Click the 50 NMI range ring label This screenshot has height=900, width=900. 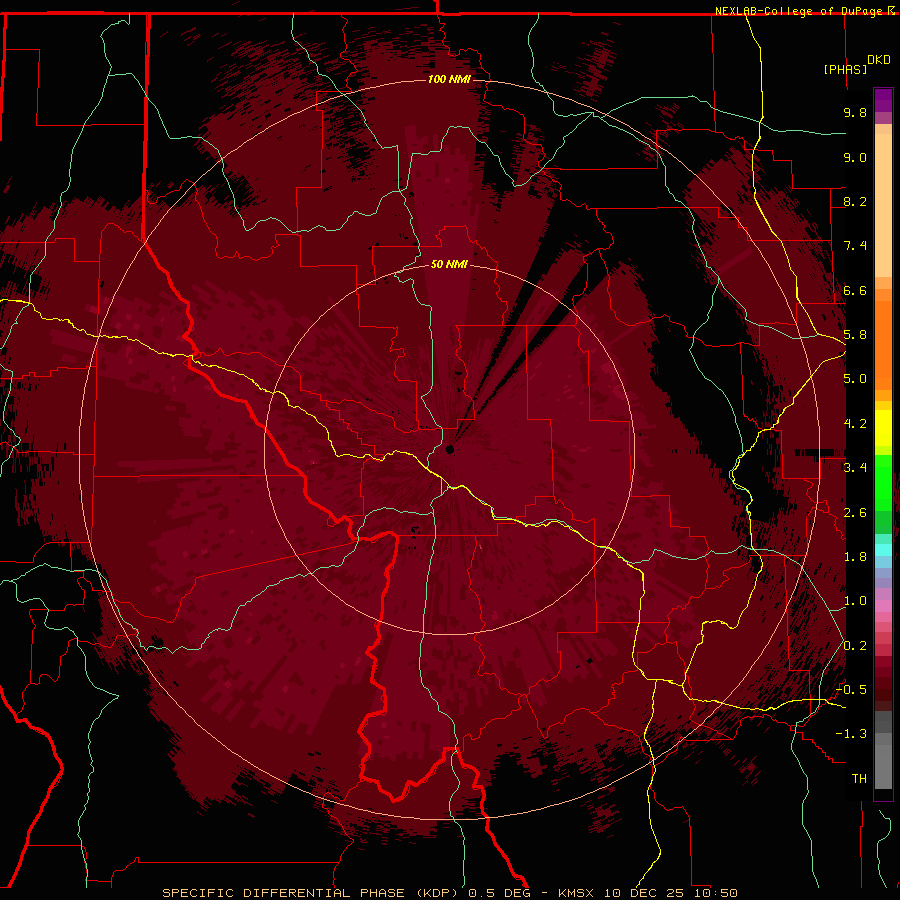[x=449, y=264]
